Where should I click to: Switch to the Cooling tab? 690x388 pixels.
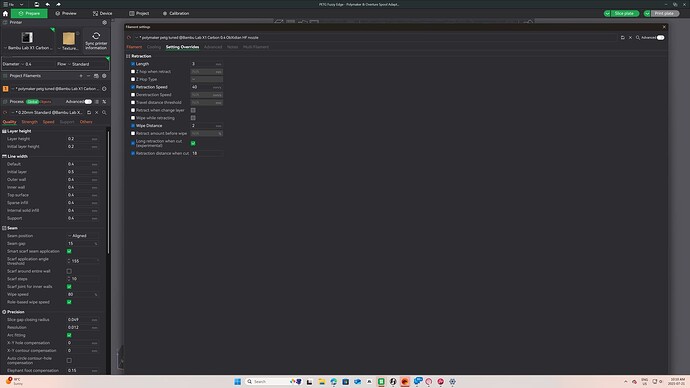[154, 47]
